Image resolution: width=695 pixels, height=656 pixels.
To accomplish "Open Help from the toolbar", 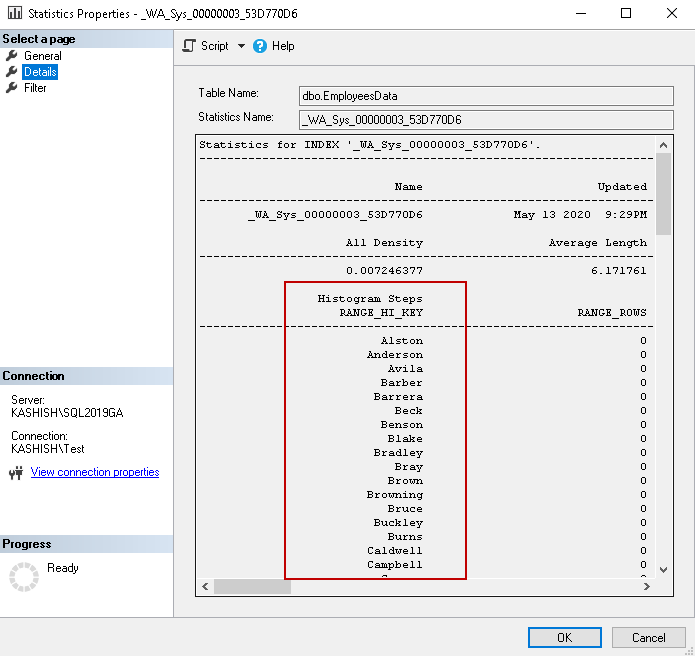I will (x=283, y=46).
